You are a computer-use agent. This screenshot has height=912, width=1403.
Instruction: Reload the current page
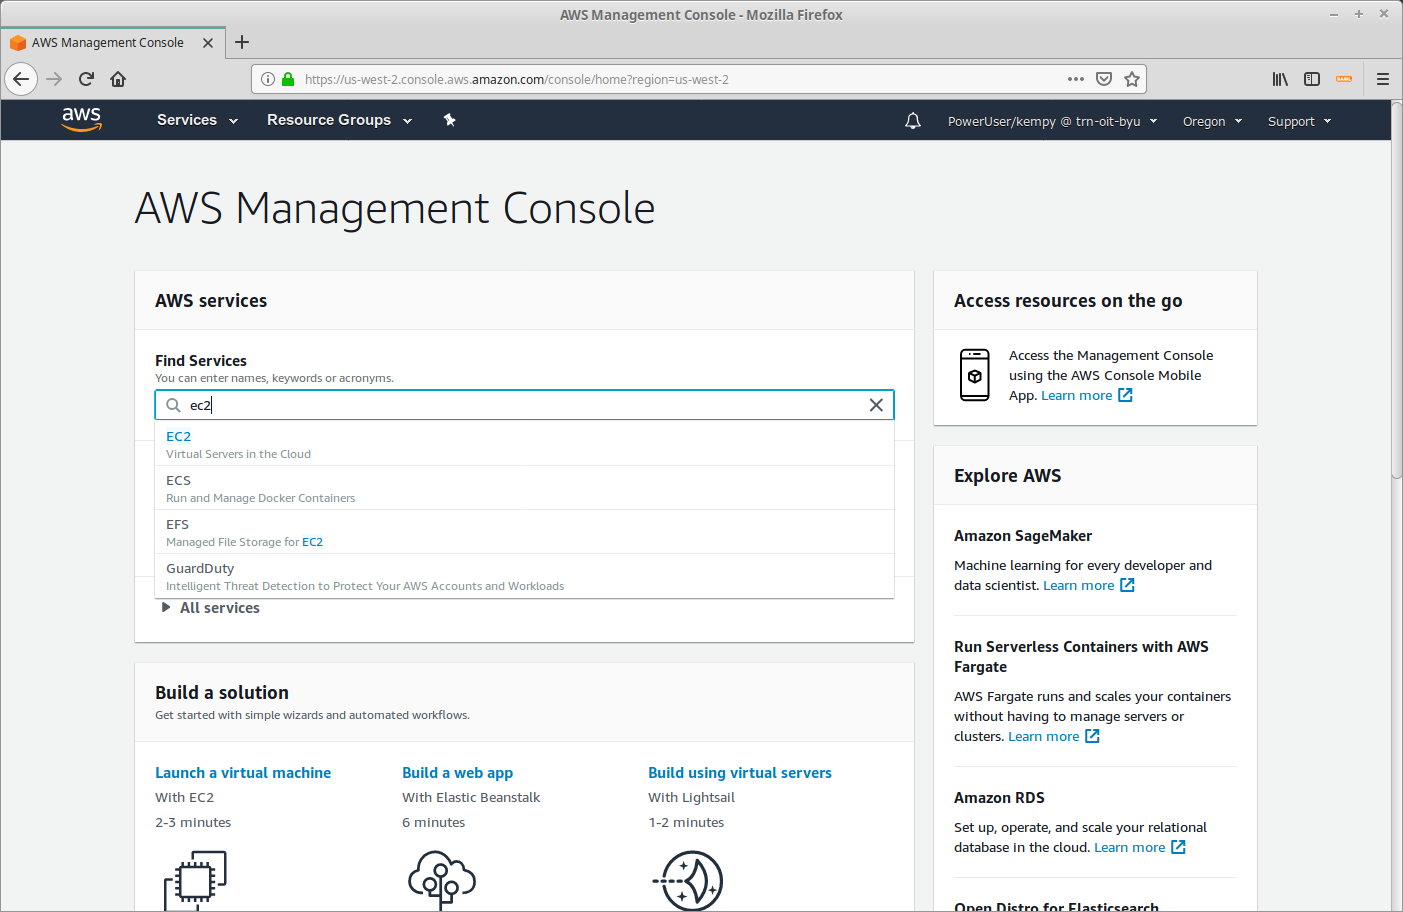(x=86, y=79)
